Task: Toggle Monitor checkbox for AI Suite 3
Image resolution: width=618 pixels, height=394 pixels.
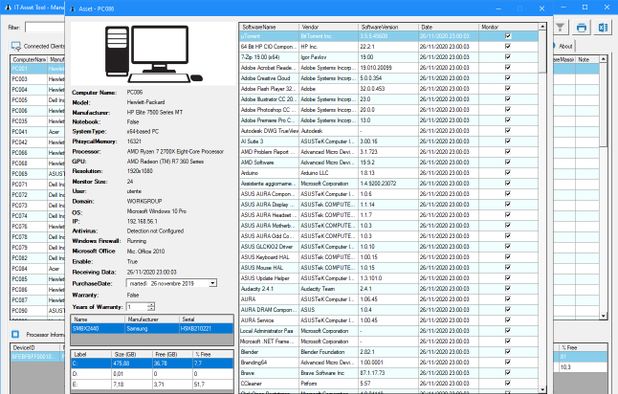Action: point(508,141)
